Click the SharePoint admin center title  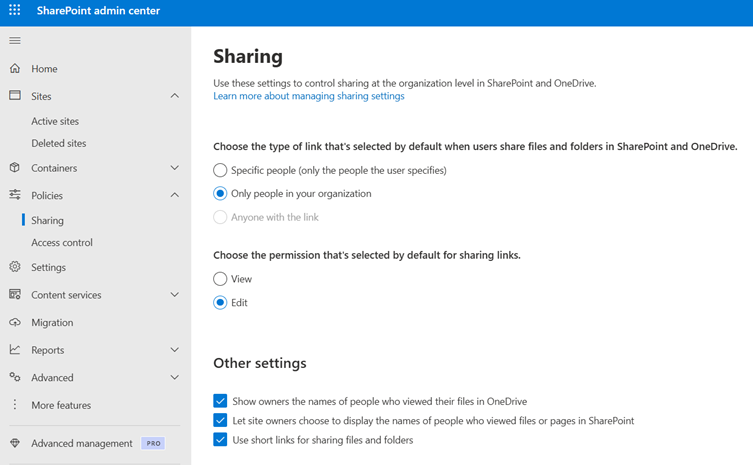pyautogui.click(x=98, y=11)
